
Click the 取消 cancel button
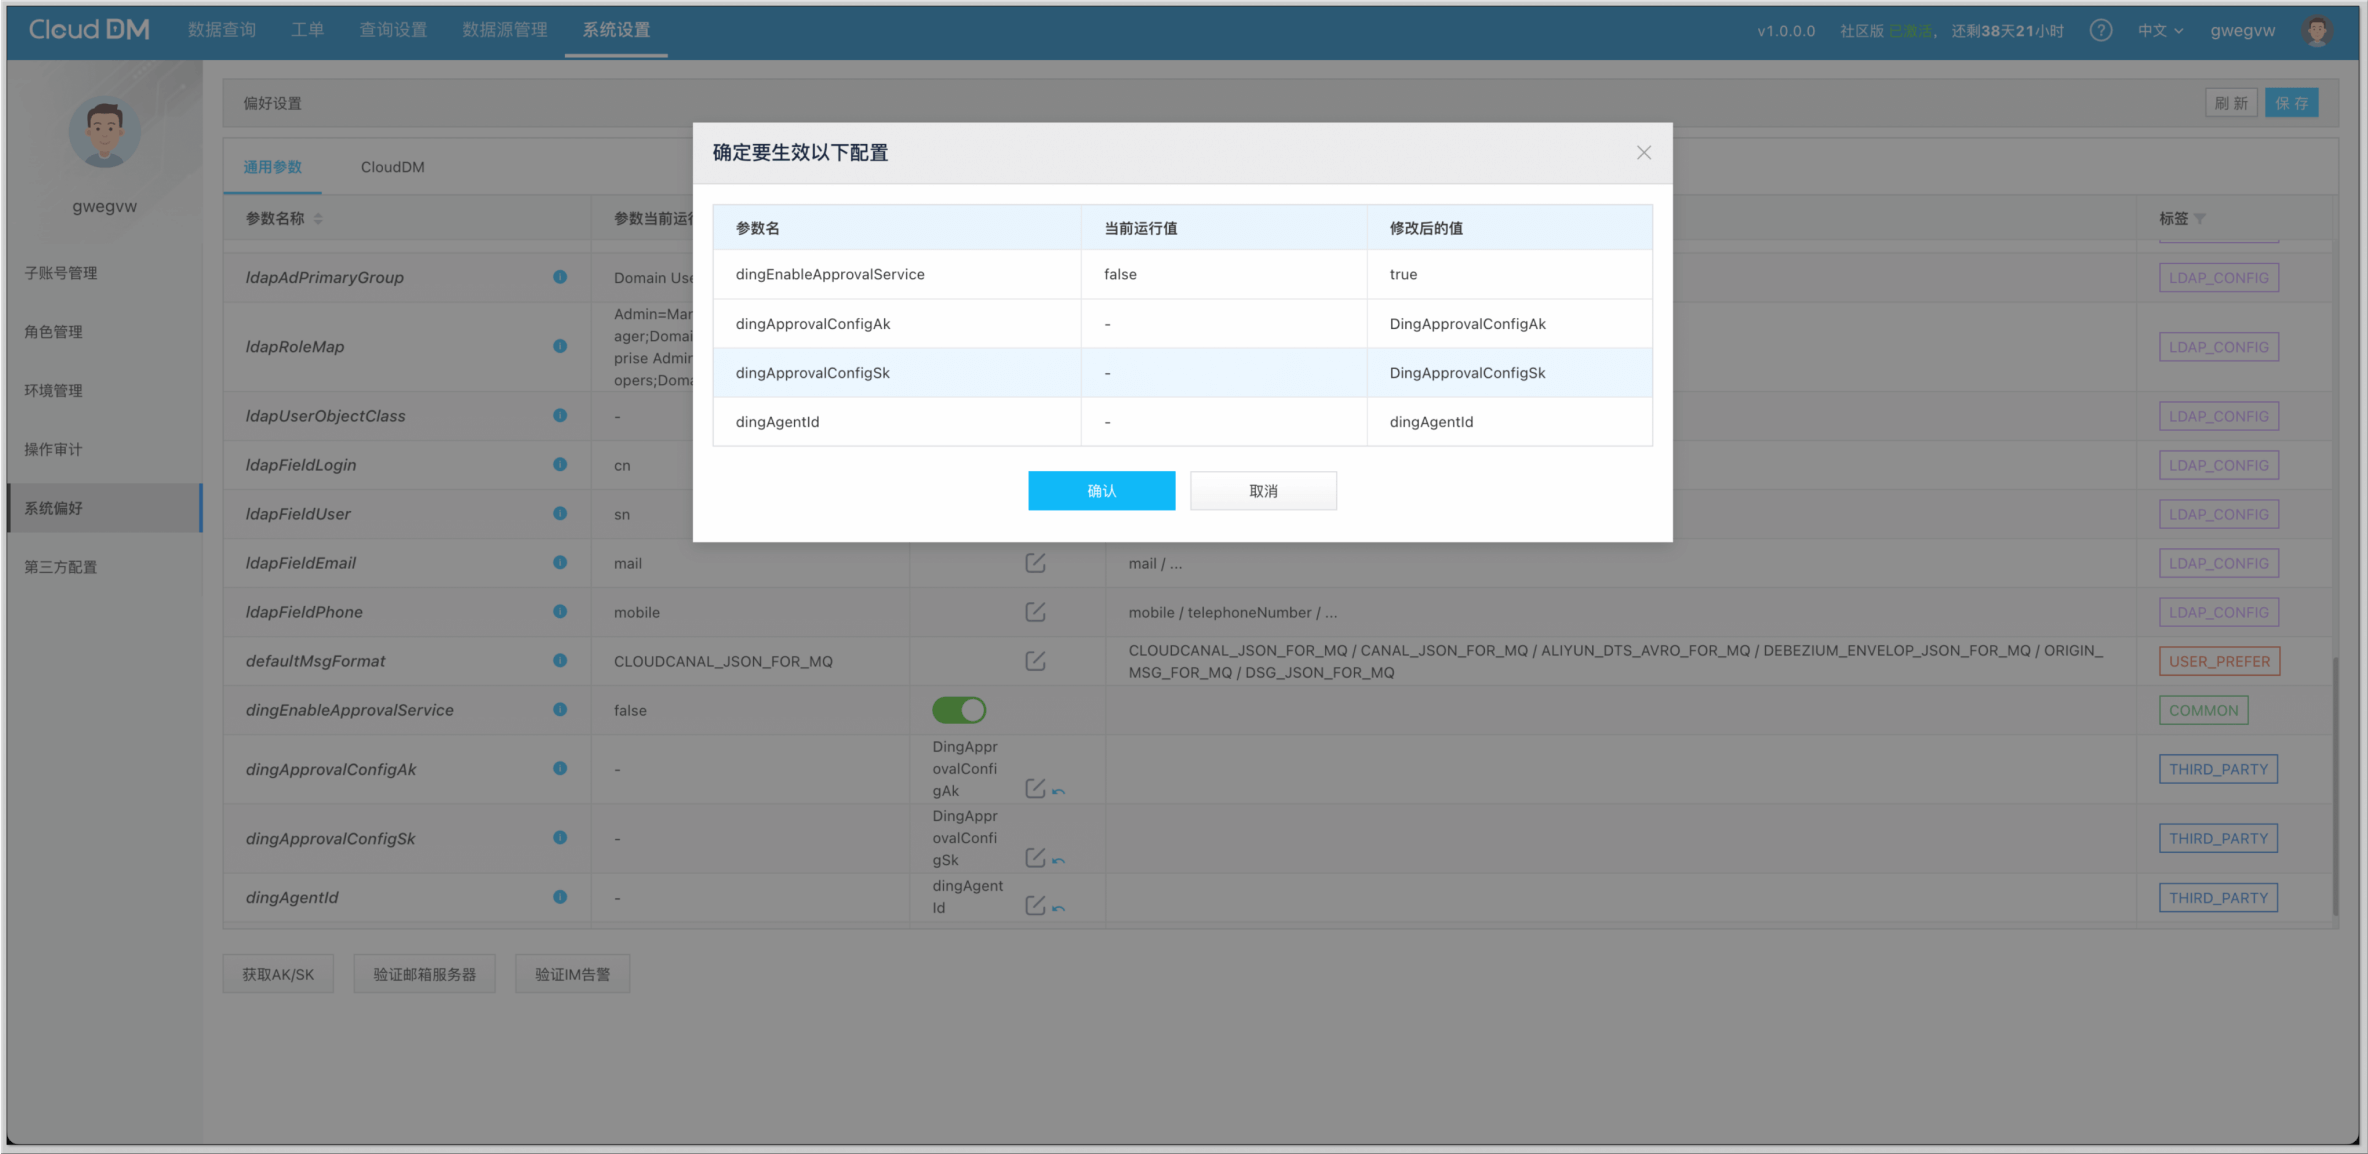[x=1263, y=491]
